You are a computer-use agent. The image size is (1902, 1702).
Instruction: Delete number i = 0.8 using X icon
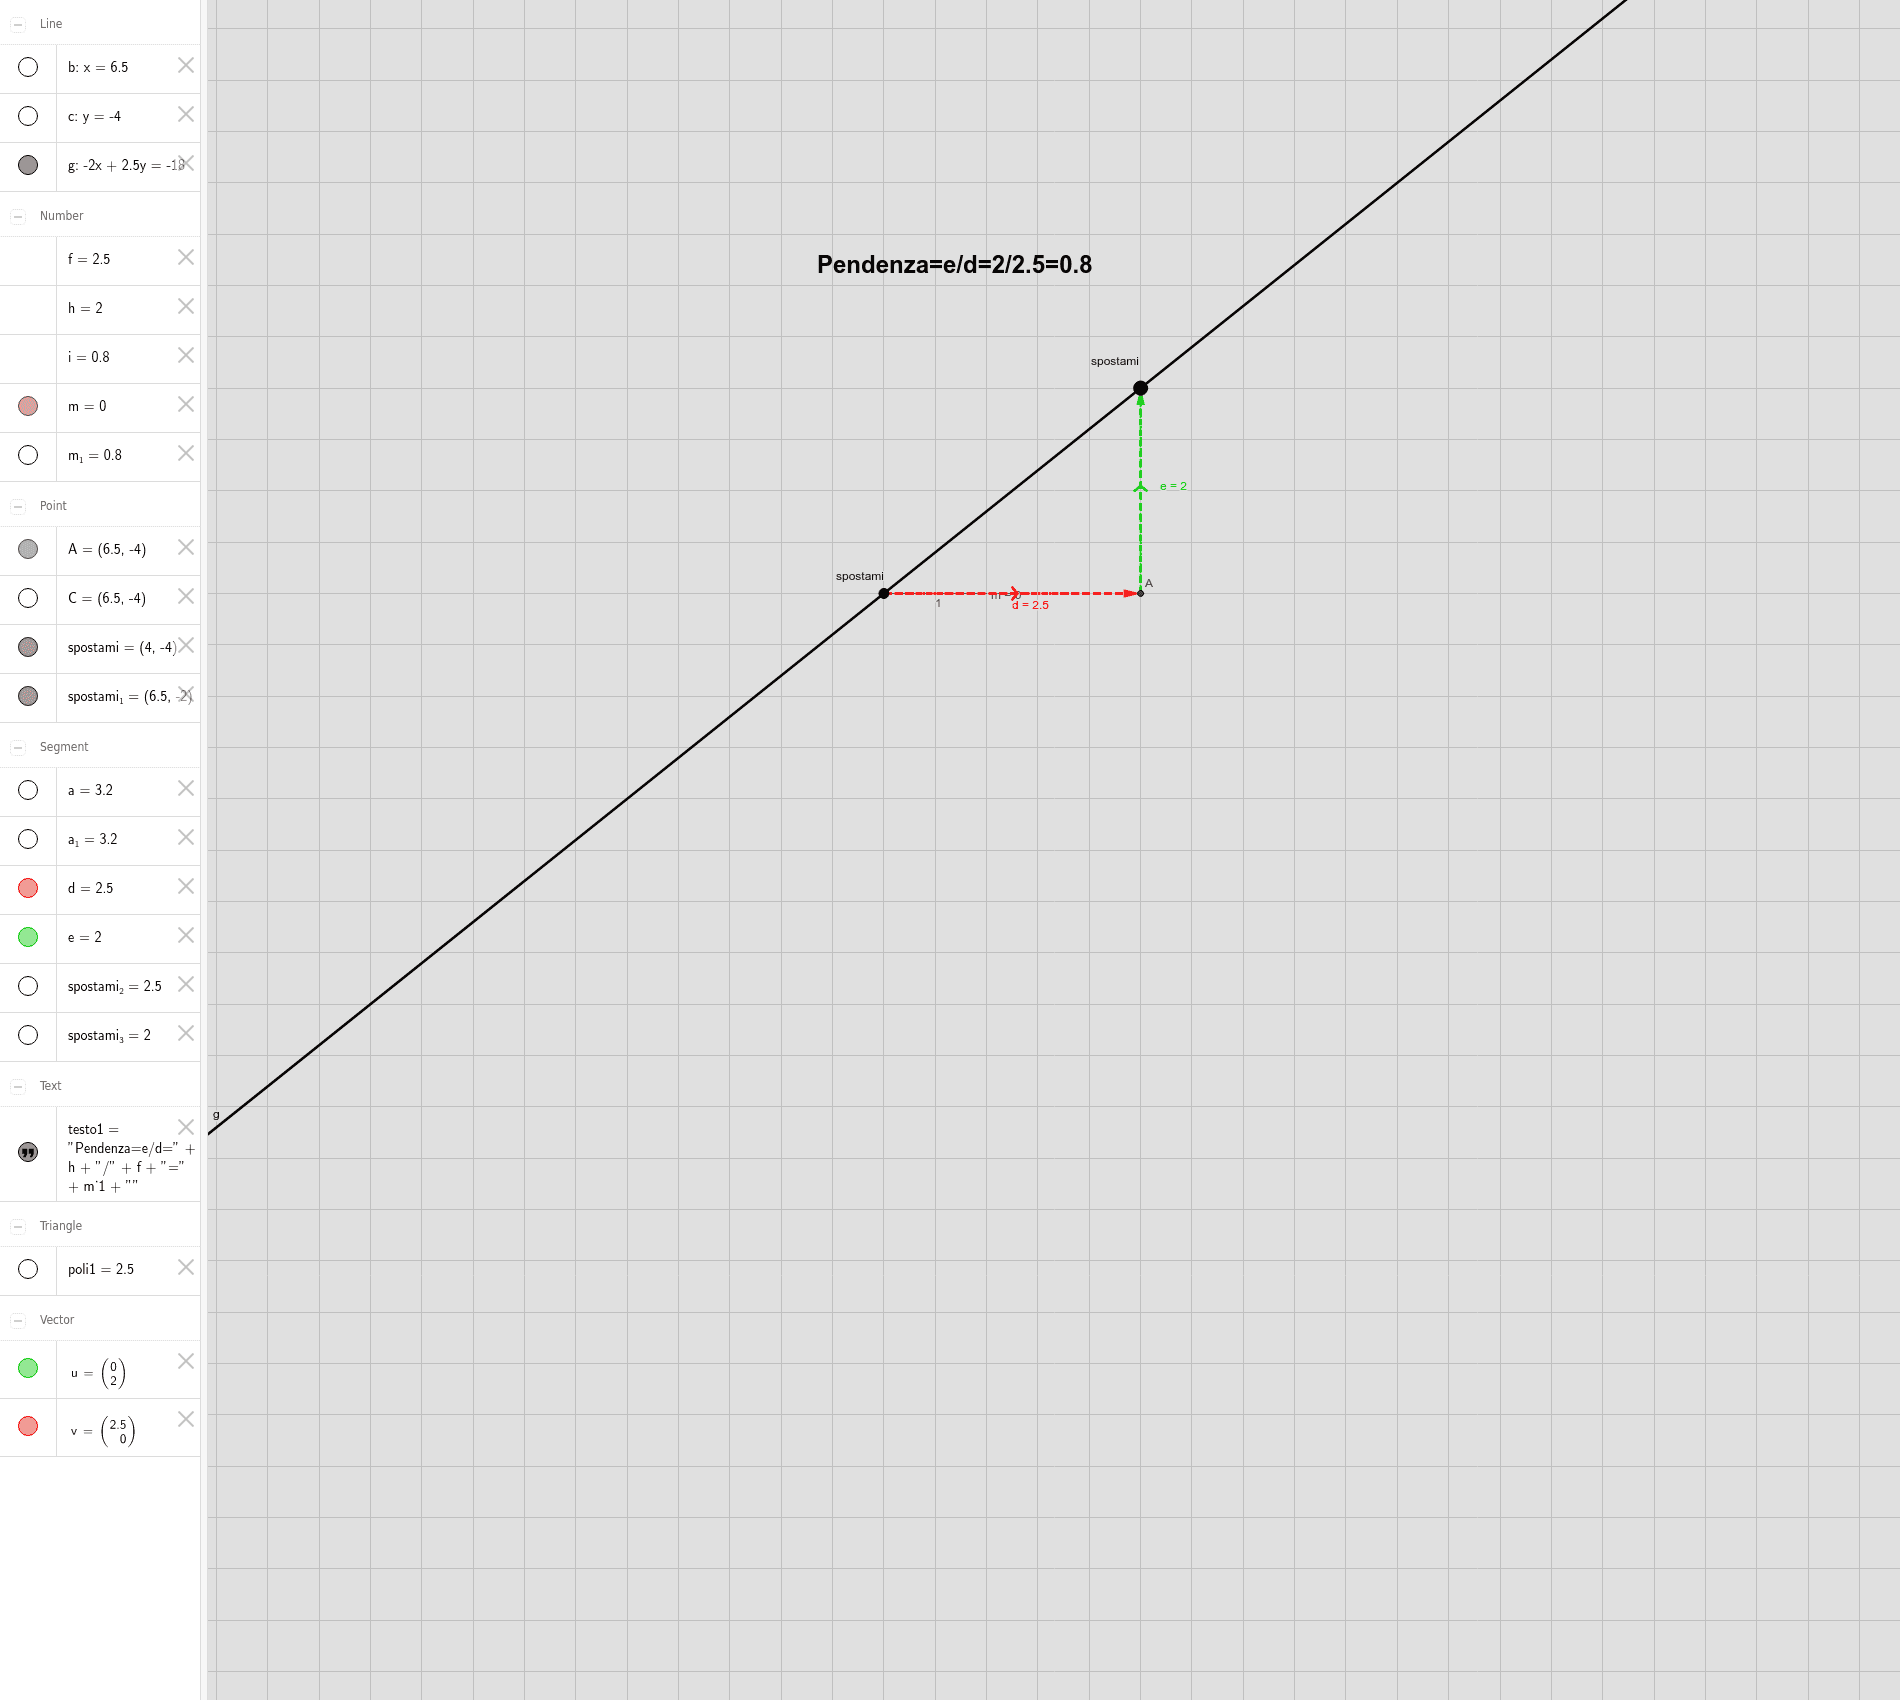186,355
